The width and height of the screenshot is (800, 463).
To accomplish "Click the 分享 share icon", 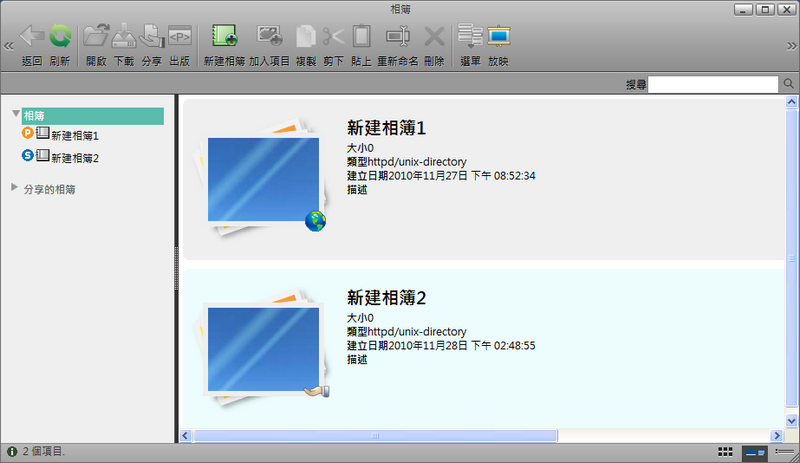I will (152, 38).
